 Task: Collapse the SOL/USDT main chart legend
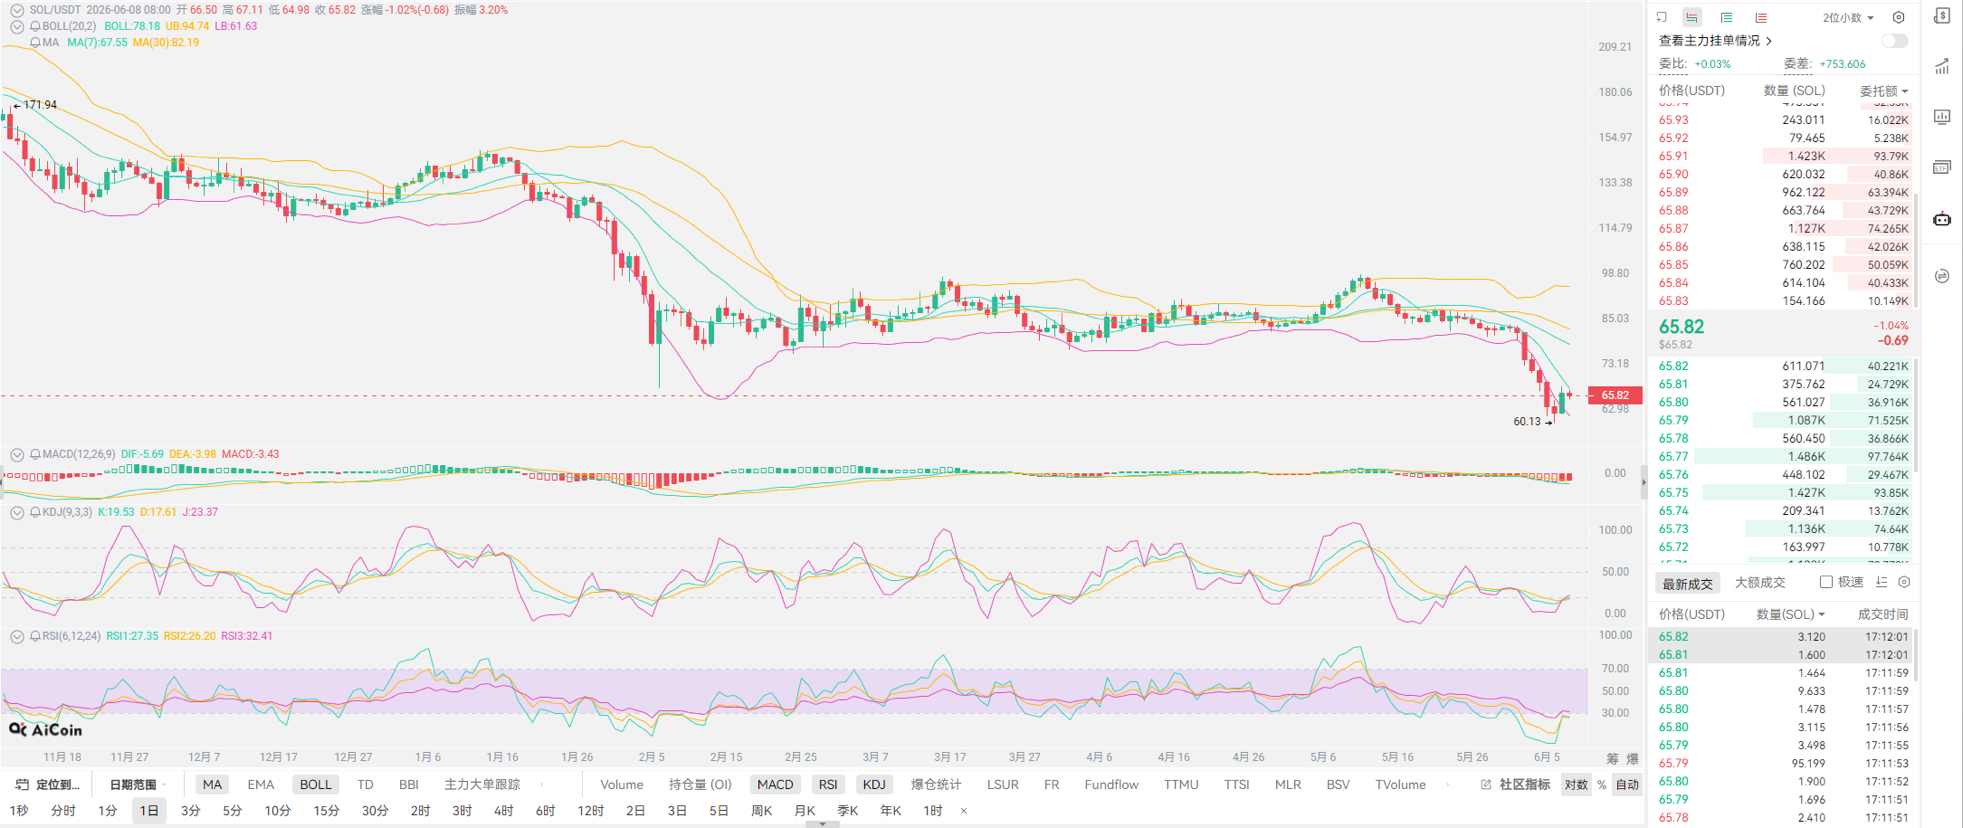coord(17,10)
